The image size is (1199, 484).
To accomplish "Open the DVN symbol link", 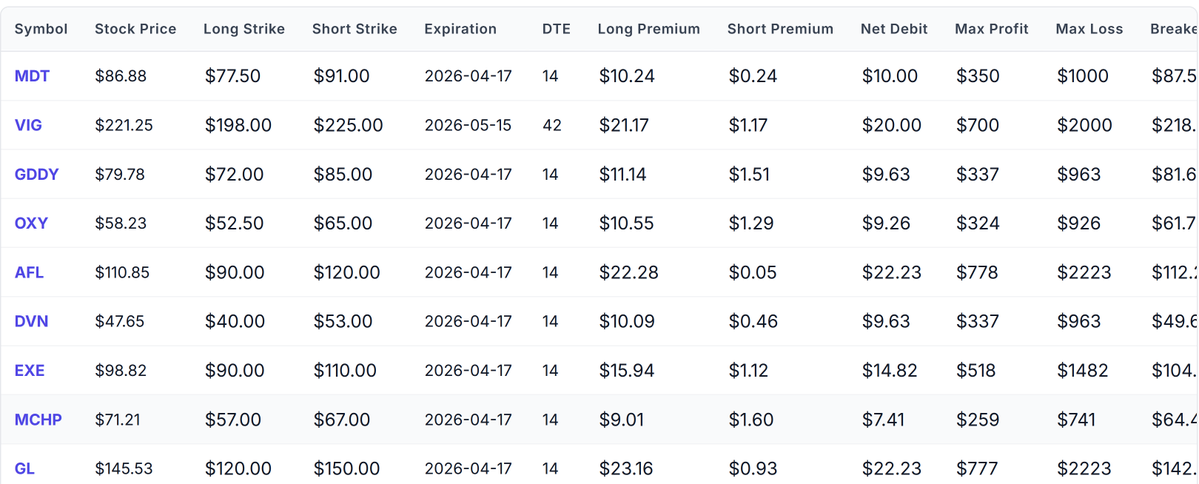I will coord(32,321).
